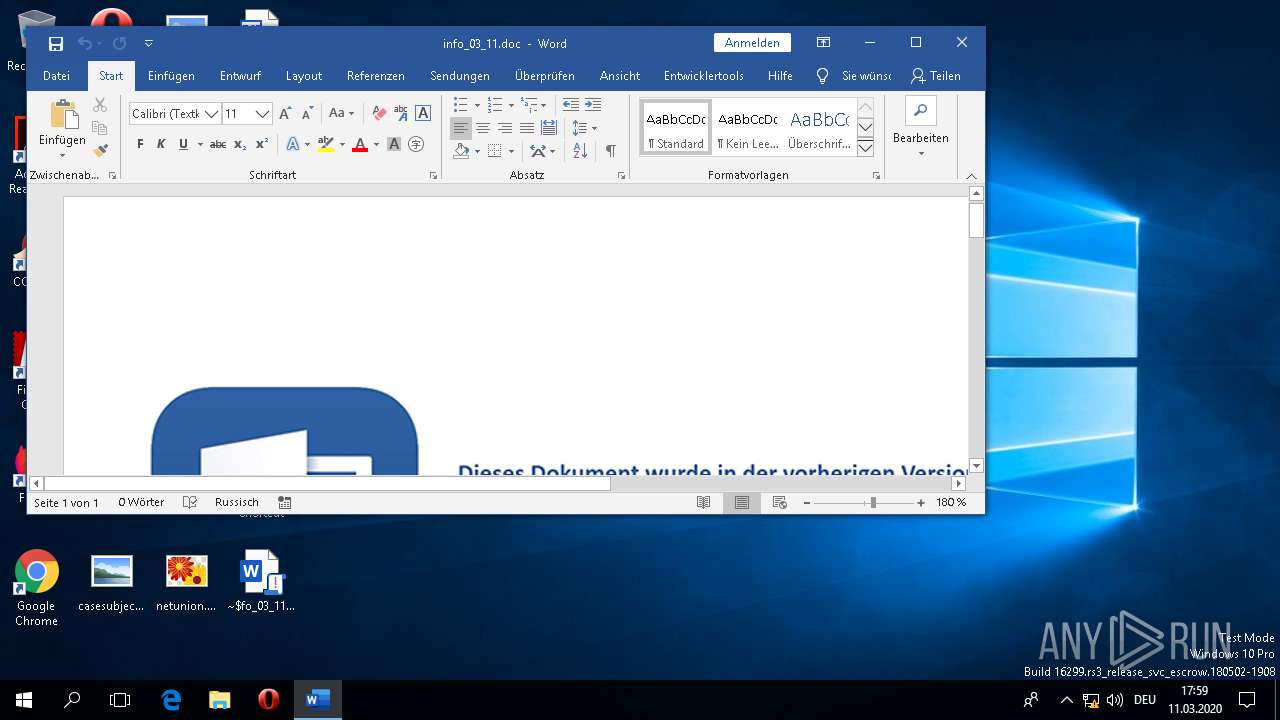1280x720 pixels.
Task: Toggle character border framed A button
Action: click(x=423, y=113)
